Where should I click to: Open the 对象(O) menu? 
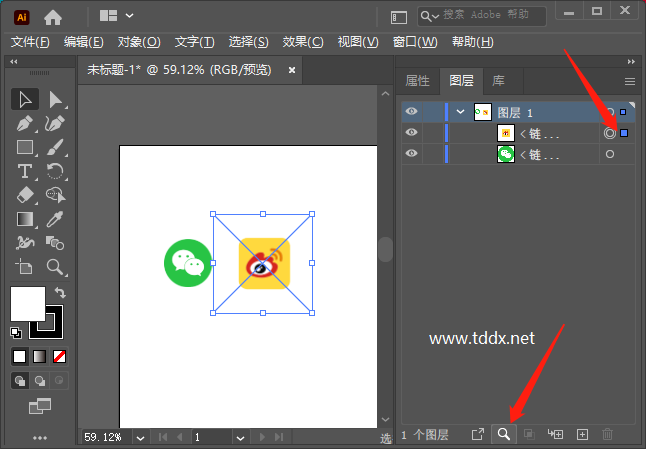pyautogui.click(x=139, y=42)
